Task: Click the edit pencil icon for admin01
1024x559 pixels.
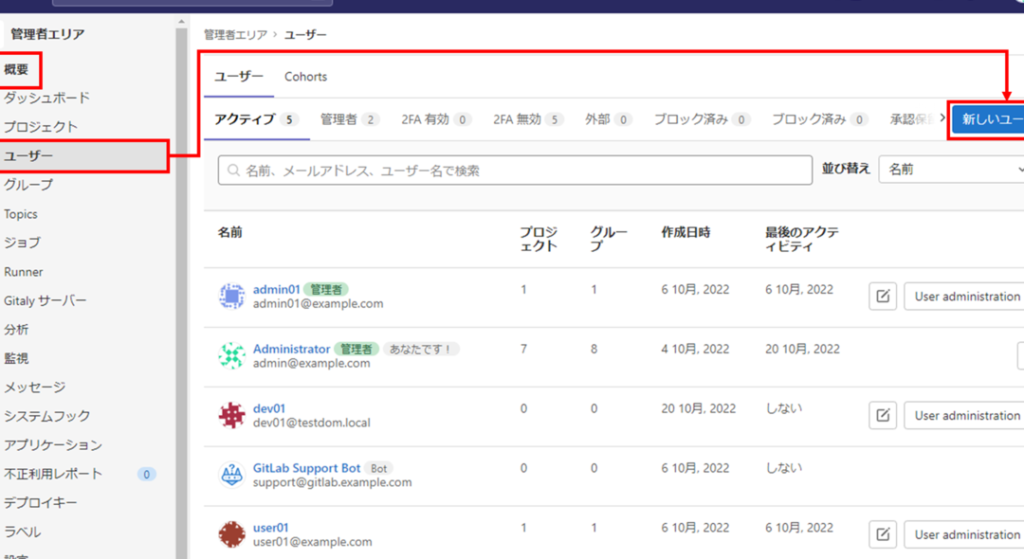Action: pos(882,297)
